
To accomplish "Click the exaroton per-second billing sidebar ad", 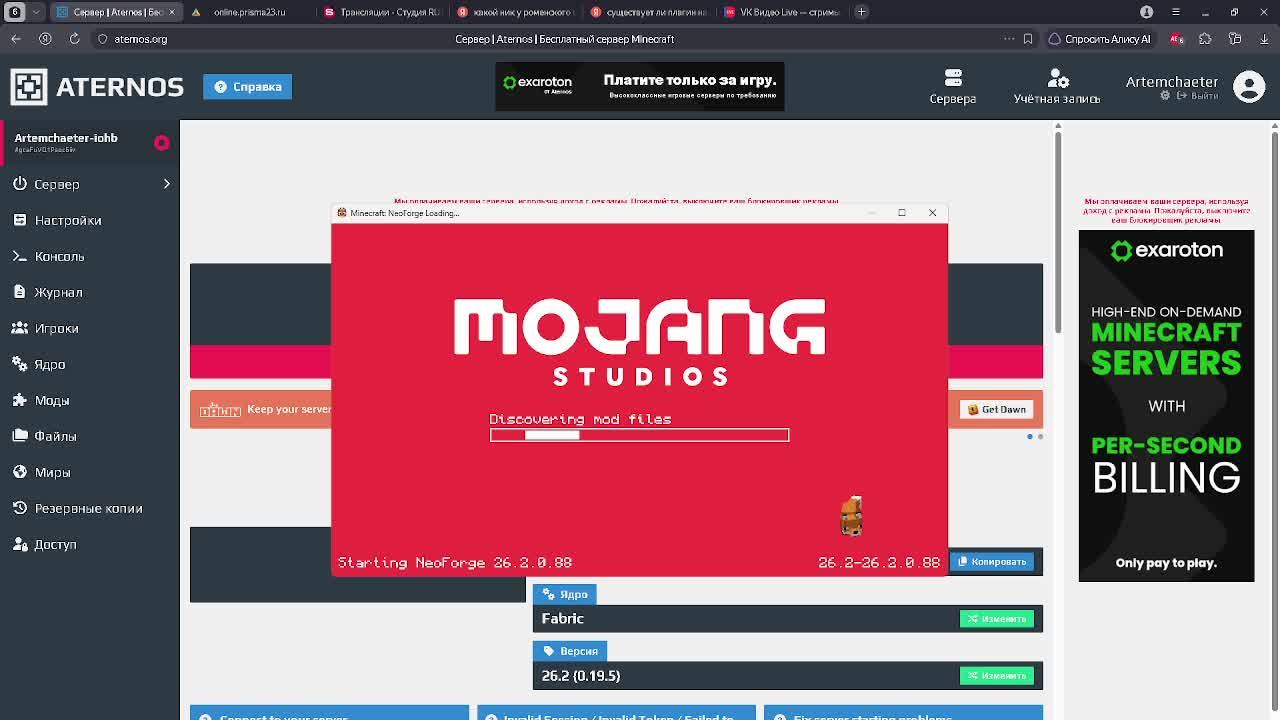I will coord(1166,406).
